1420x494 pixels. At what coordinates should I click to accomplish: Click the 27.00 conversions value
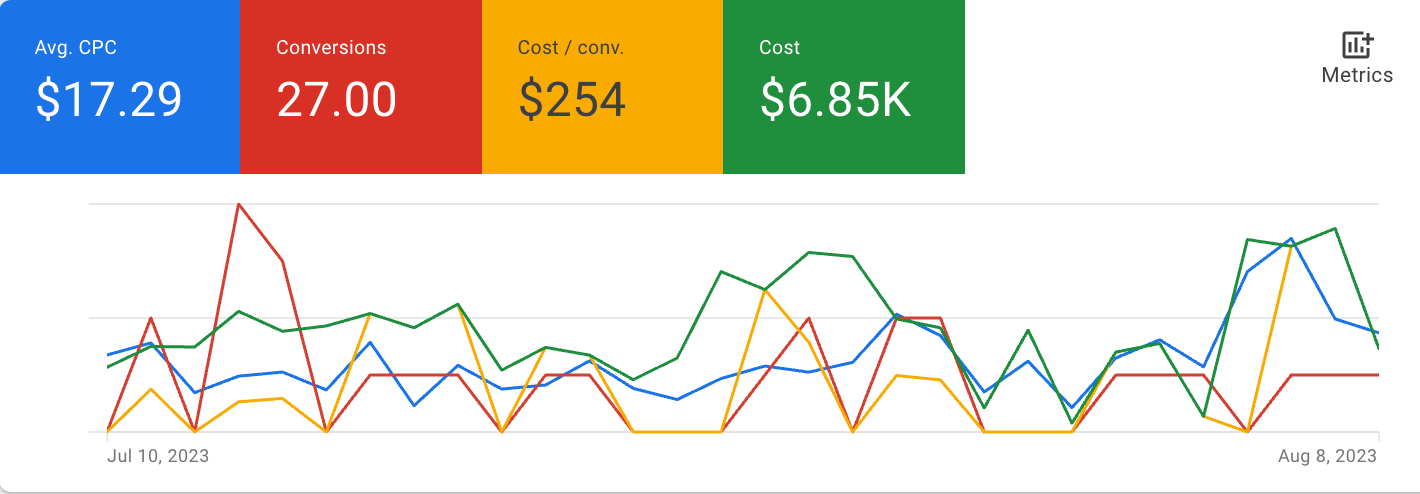coord(337,100)
